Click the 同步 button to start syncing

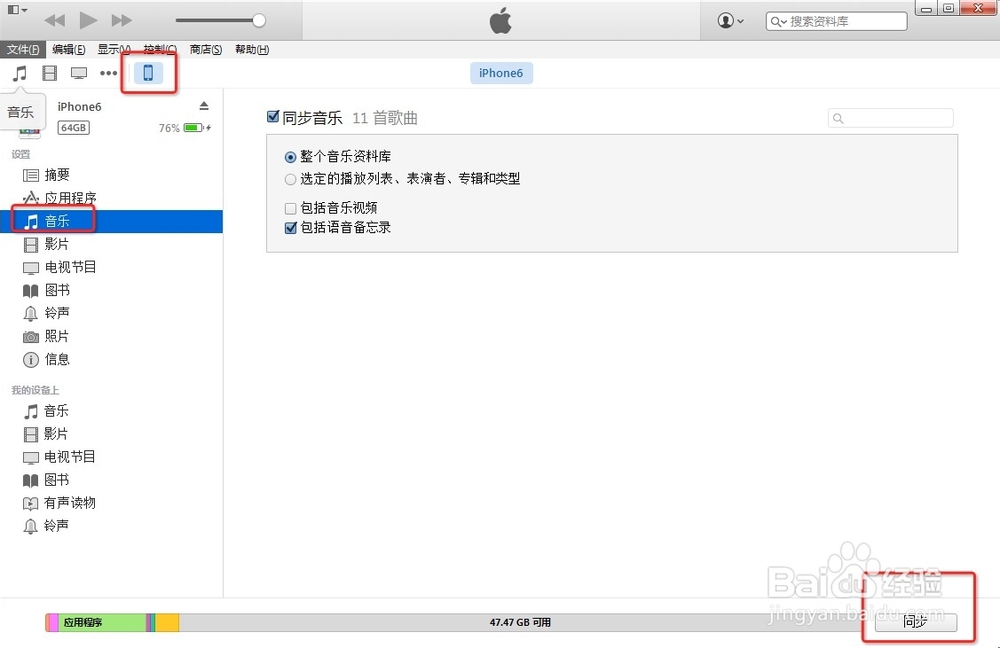coord(914,621)
